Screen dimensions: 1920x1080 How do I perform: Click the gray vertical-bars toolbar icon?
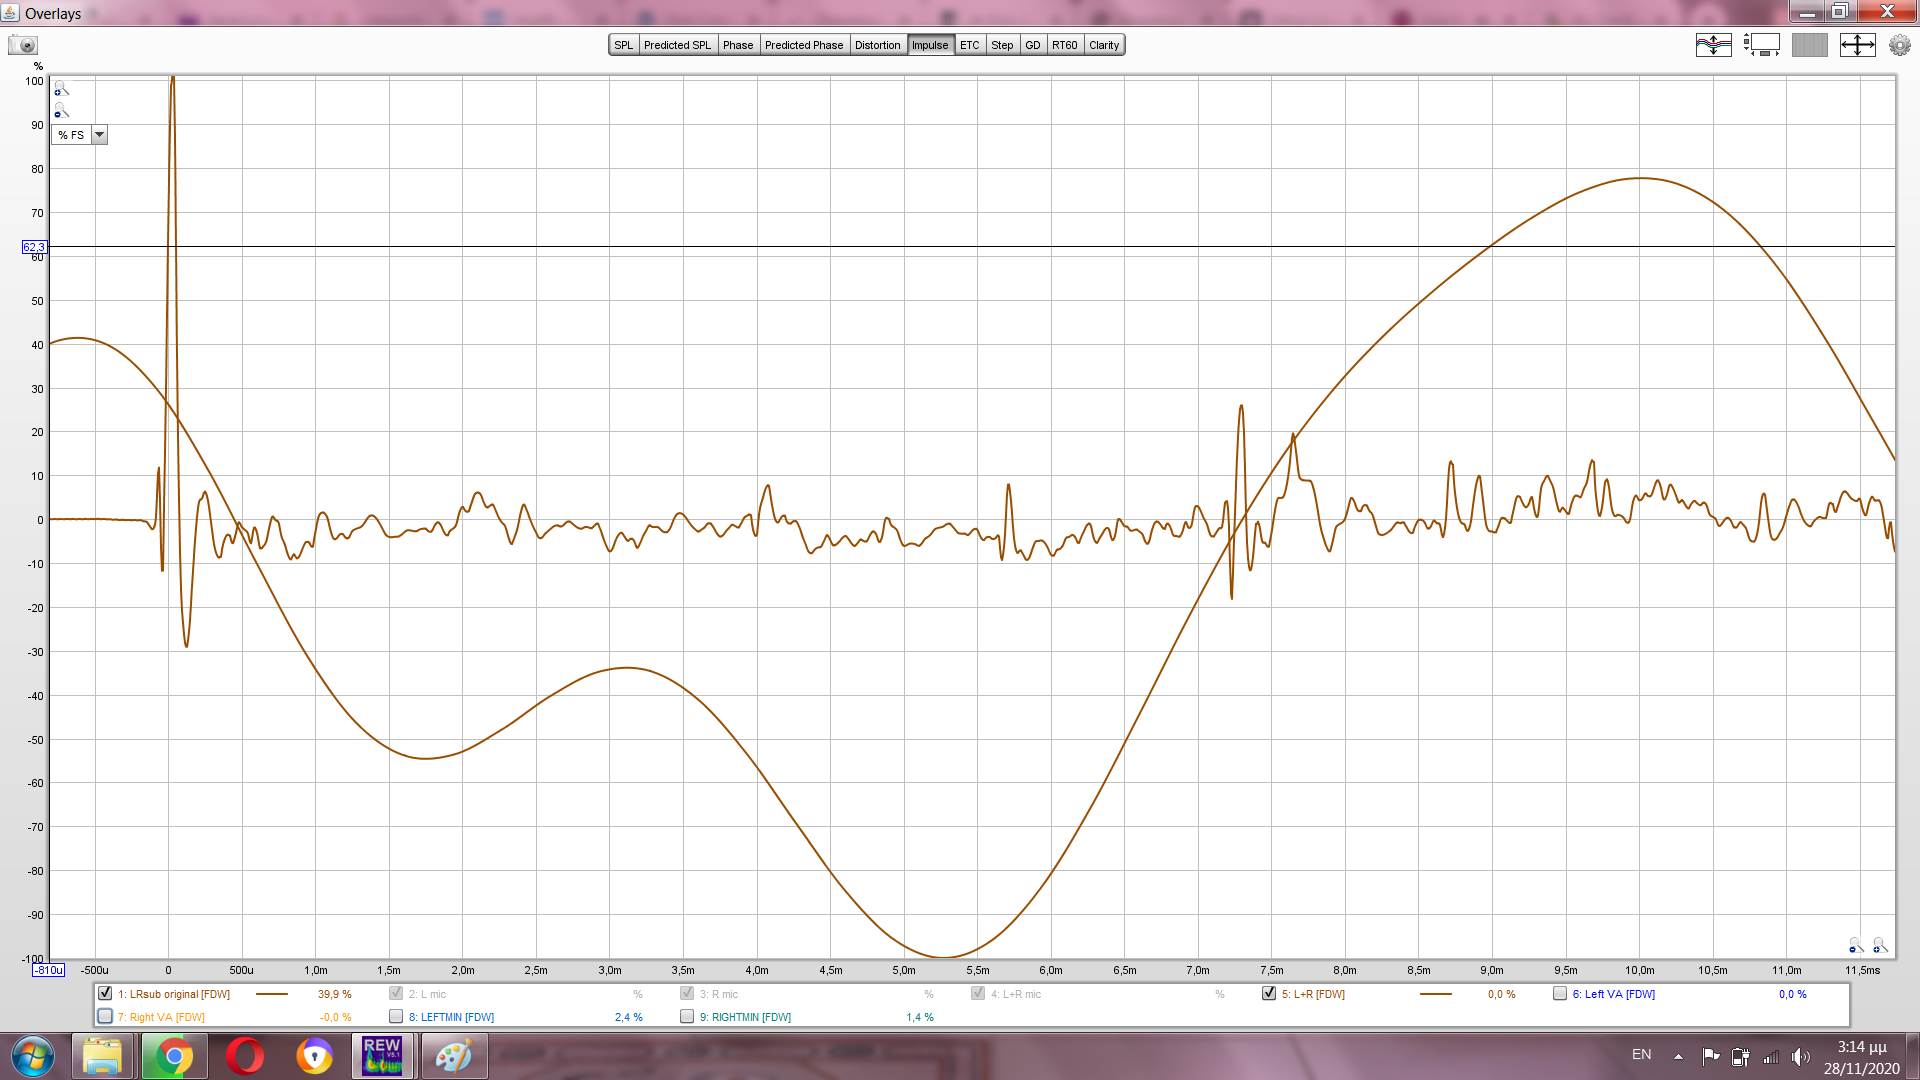1809,45
